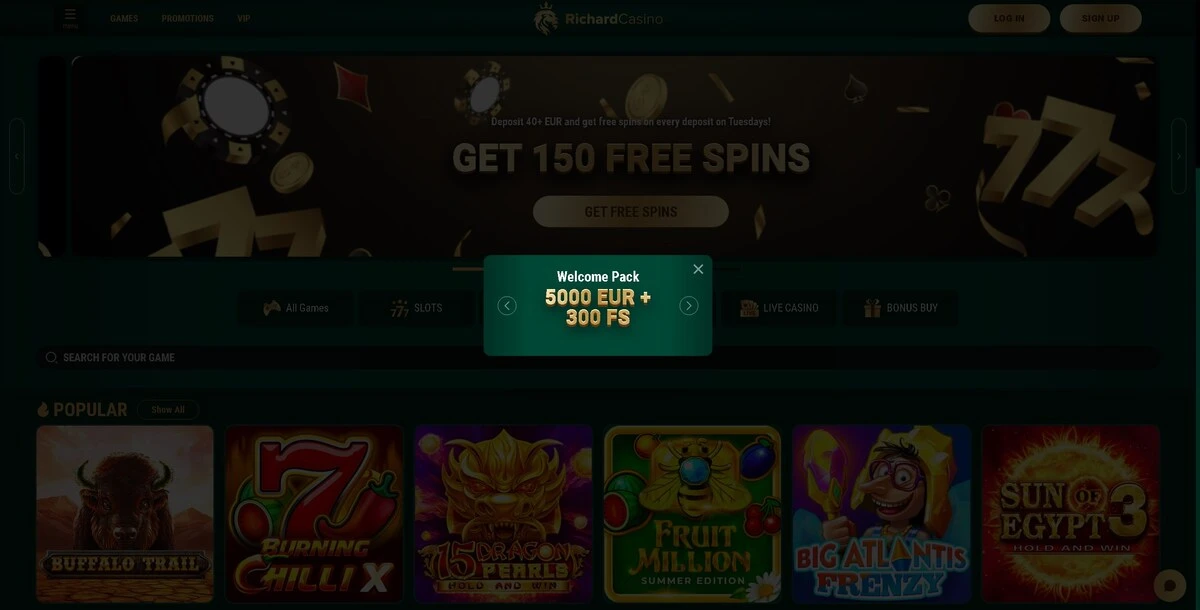This screenshot has height=610, width=1200.
Task: Click the Get Free Spins button
Action: pyautogui.click(x=631, y=212)
